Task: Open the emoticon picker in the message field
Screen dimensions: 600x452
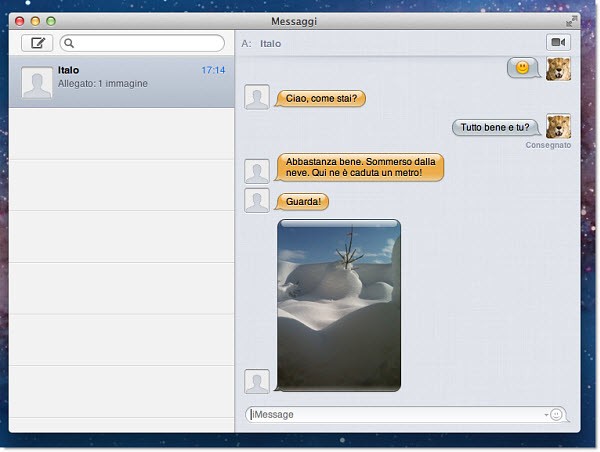Action: (x=556, y=414)
